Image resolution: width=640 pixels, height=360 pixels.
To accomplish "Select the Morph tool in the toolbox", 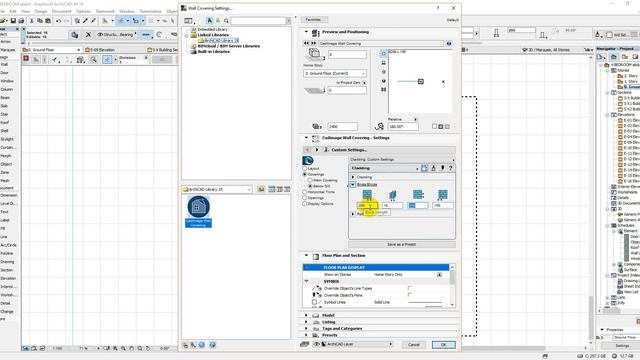I will pos(6,156).
